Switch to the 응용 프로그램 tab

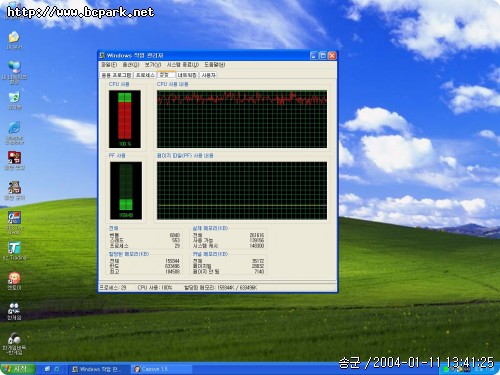pyautogui.click(x=116, y=75)
